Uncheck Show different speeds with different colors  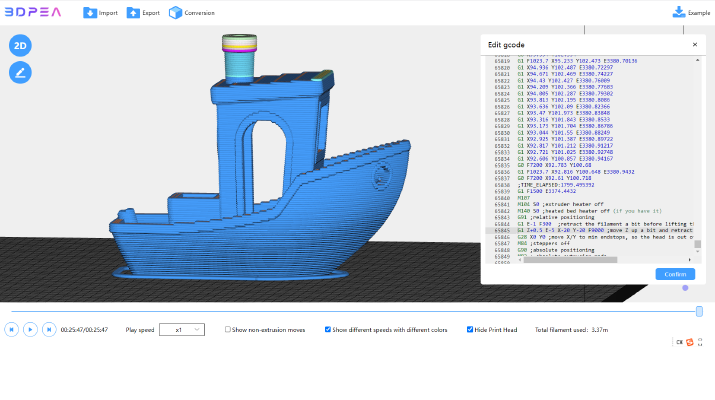pyautogui.click(x=327, y=329)
